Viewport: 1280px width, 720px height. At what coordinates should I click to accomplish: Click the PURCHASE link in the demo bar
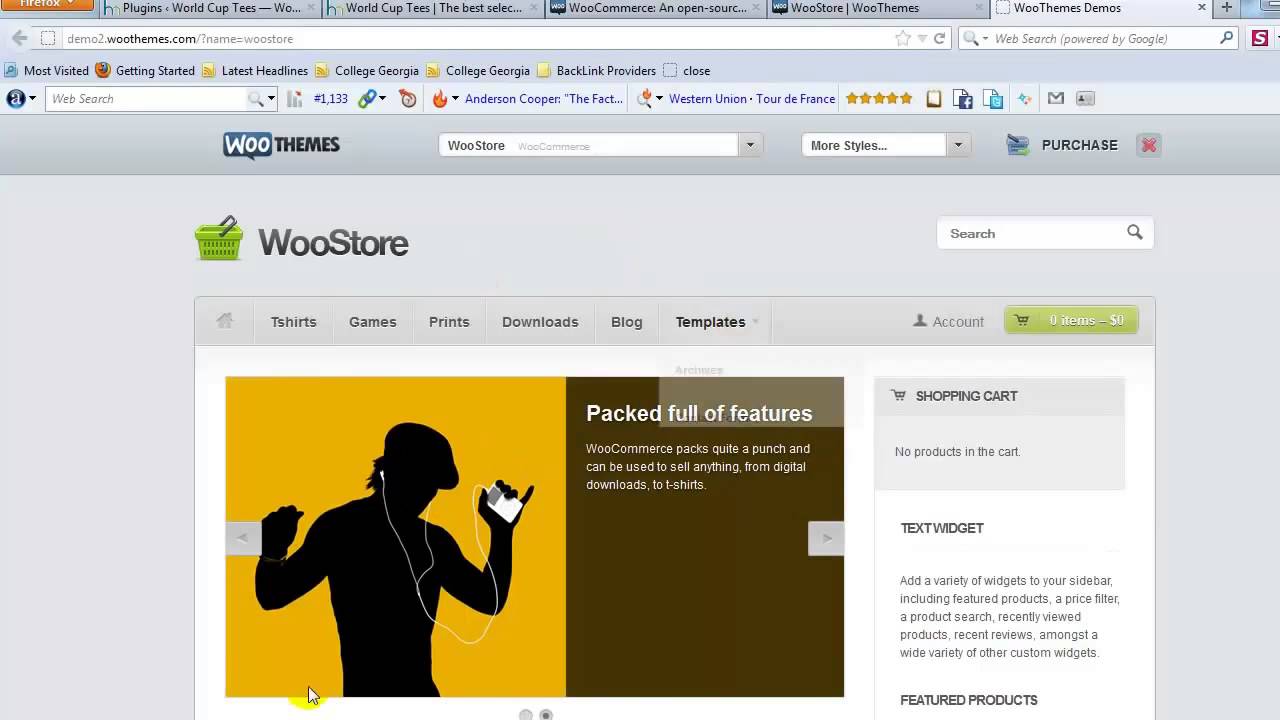tap(1080, 145)
